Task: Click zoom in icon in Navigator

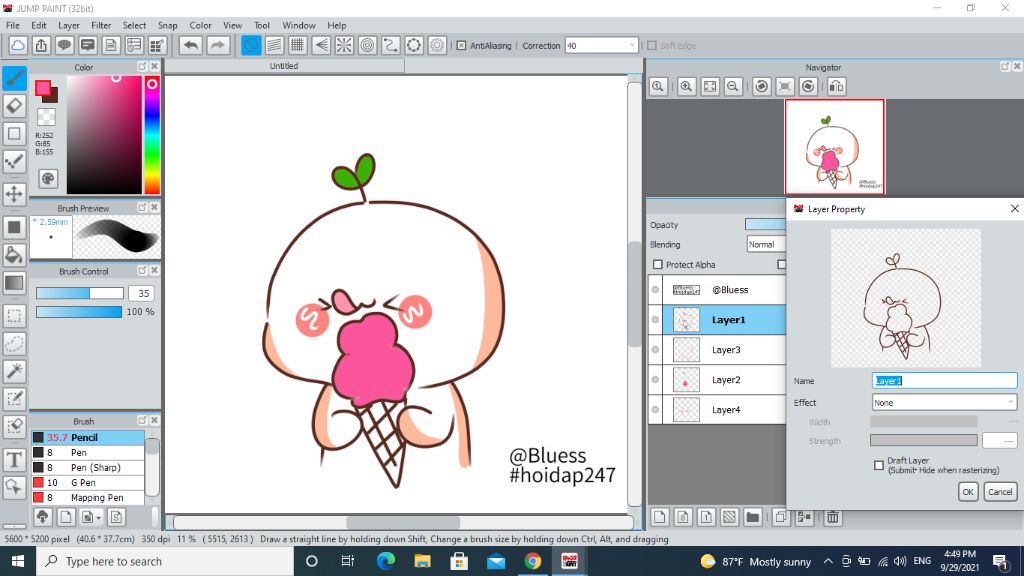Action: [x=686, y=86]
